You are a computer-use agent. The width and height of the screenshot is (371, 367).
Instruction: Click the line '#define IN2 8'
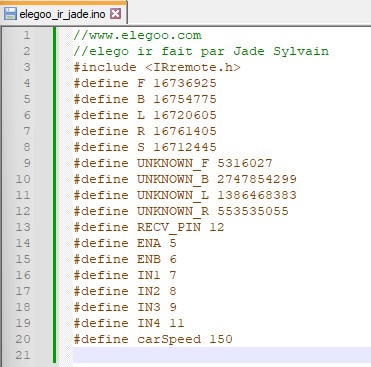tap(125, 291)
